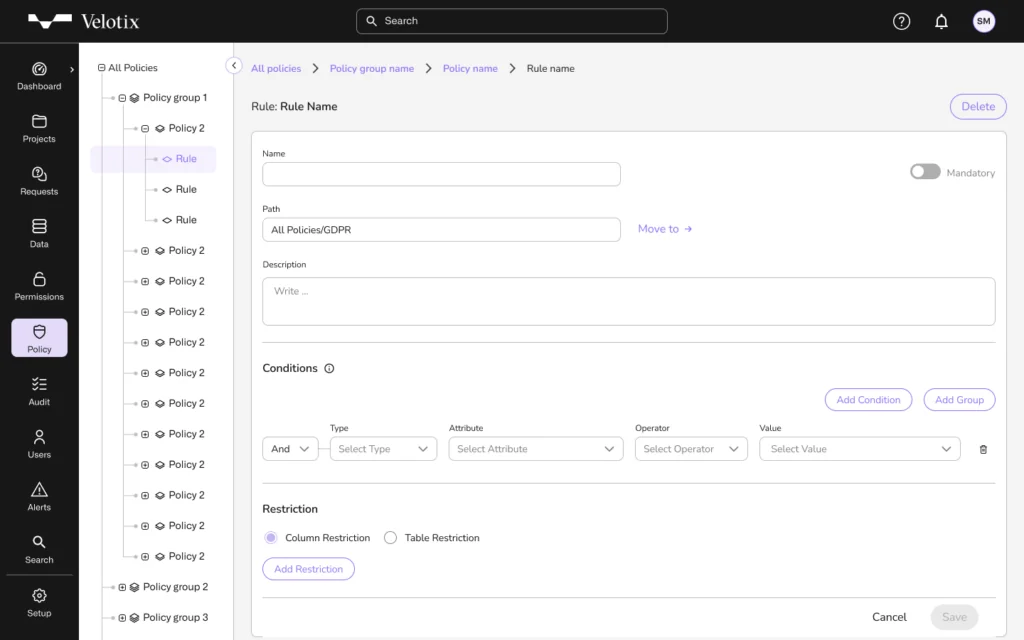Open the Projects folder icon
The image size is (1024, 640).
point(39,121)
